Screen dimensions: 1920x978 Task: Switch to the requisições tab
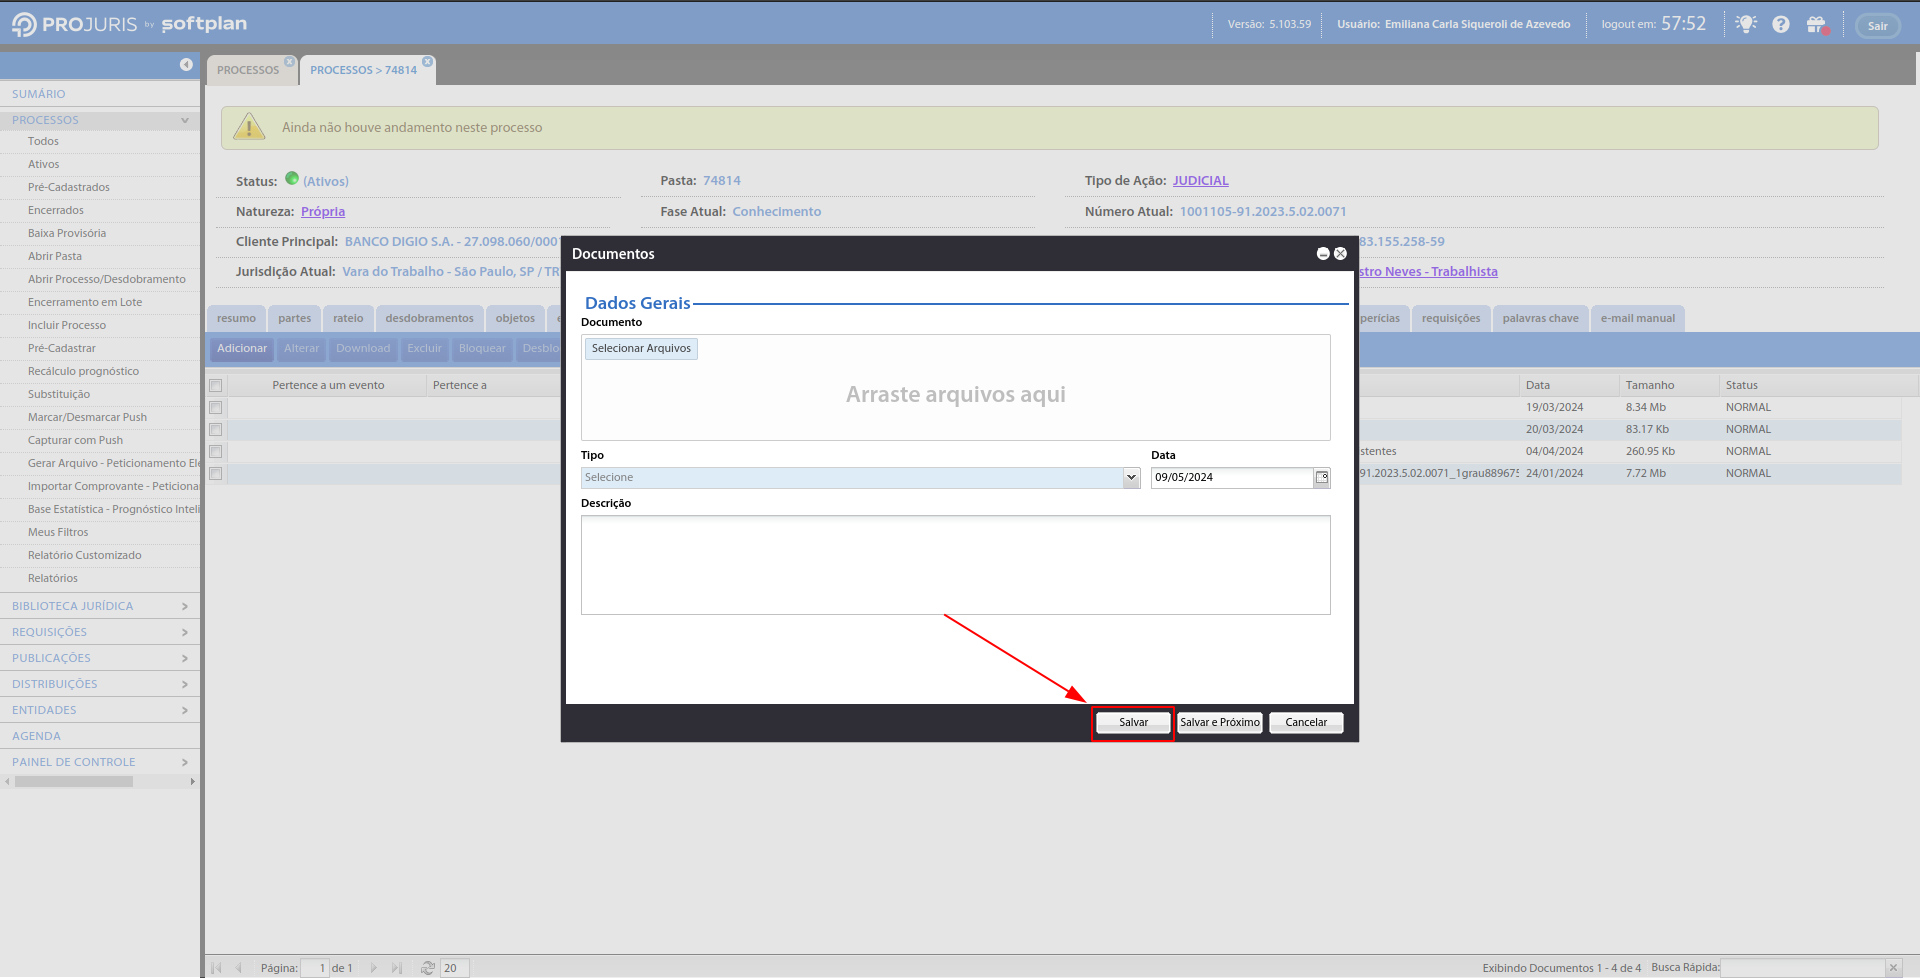(1450, 319)
